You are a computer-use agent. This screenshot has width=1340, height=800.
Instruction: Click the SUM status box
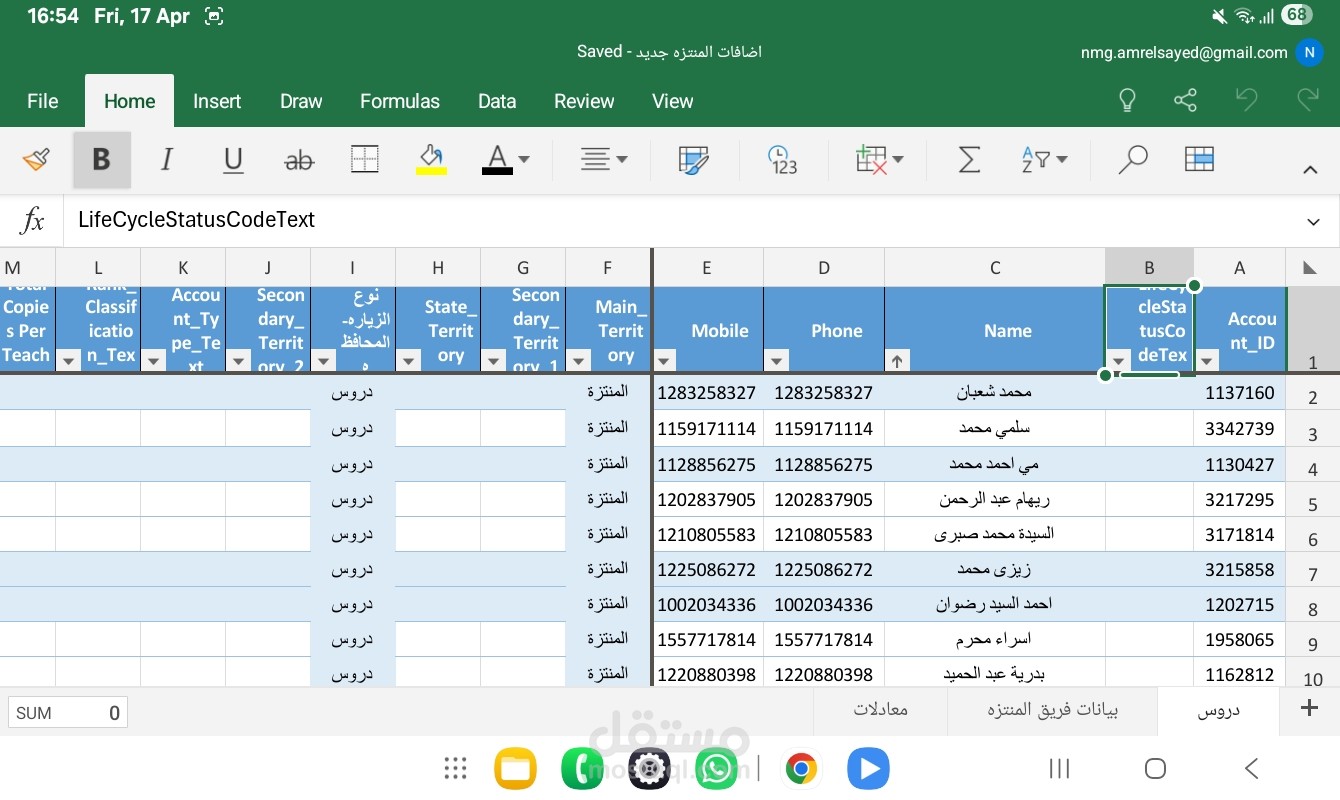tap(68, 713)
